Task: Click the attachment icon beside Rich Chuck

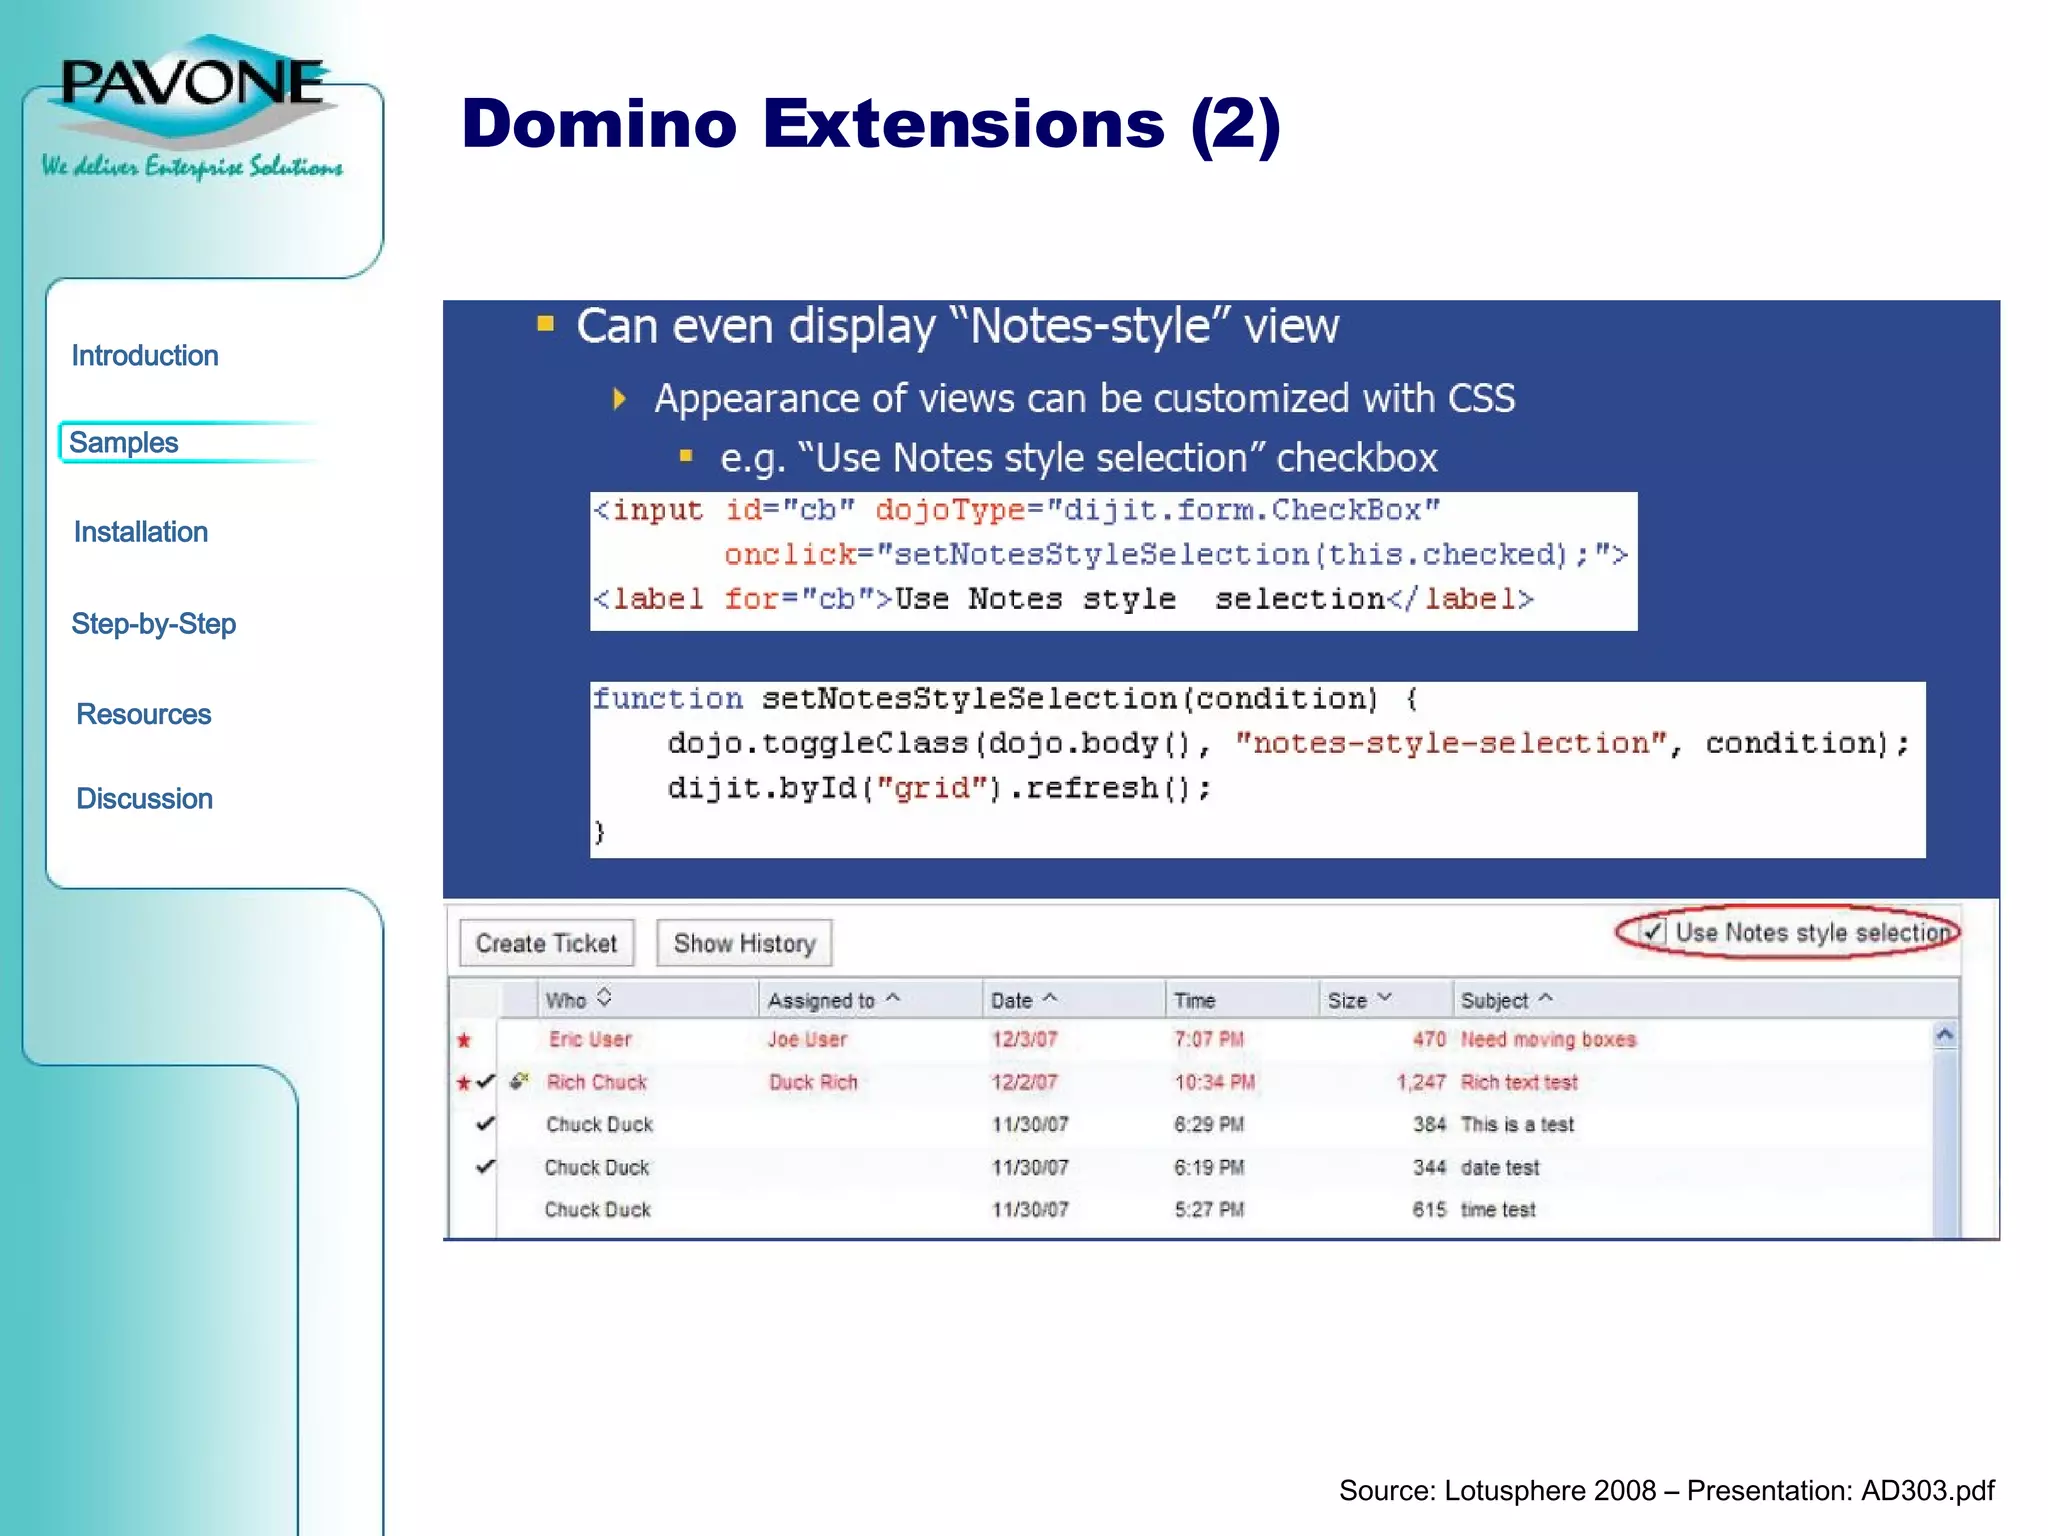Action: point(519,1081)
